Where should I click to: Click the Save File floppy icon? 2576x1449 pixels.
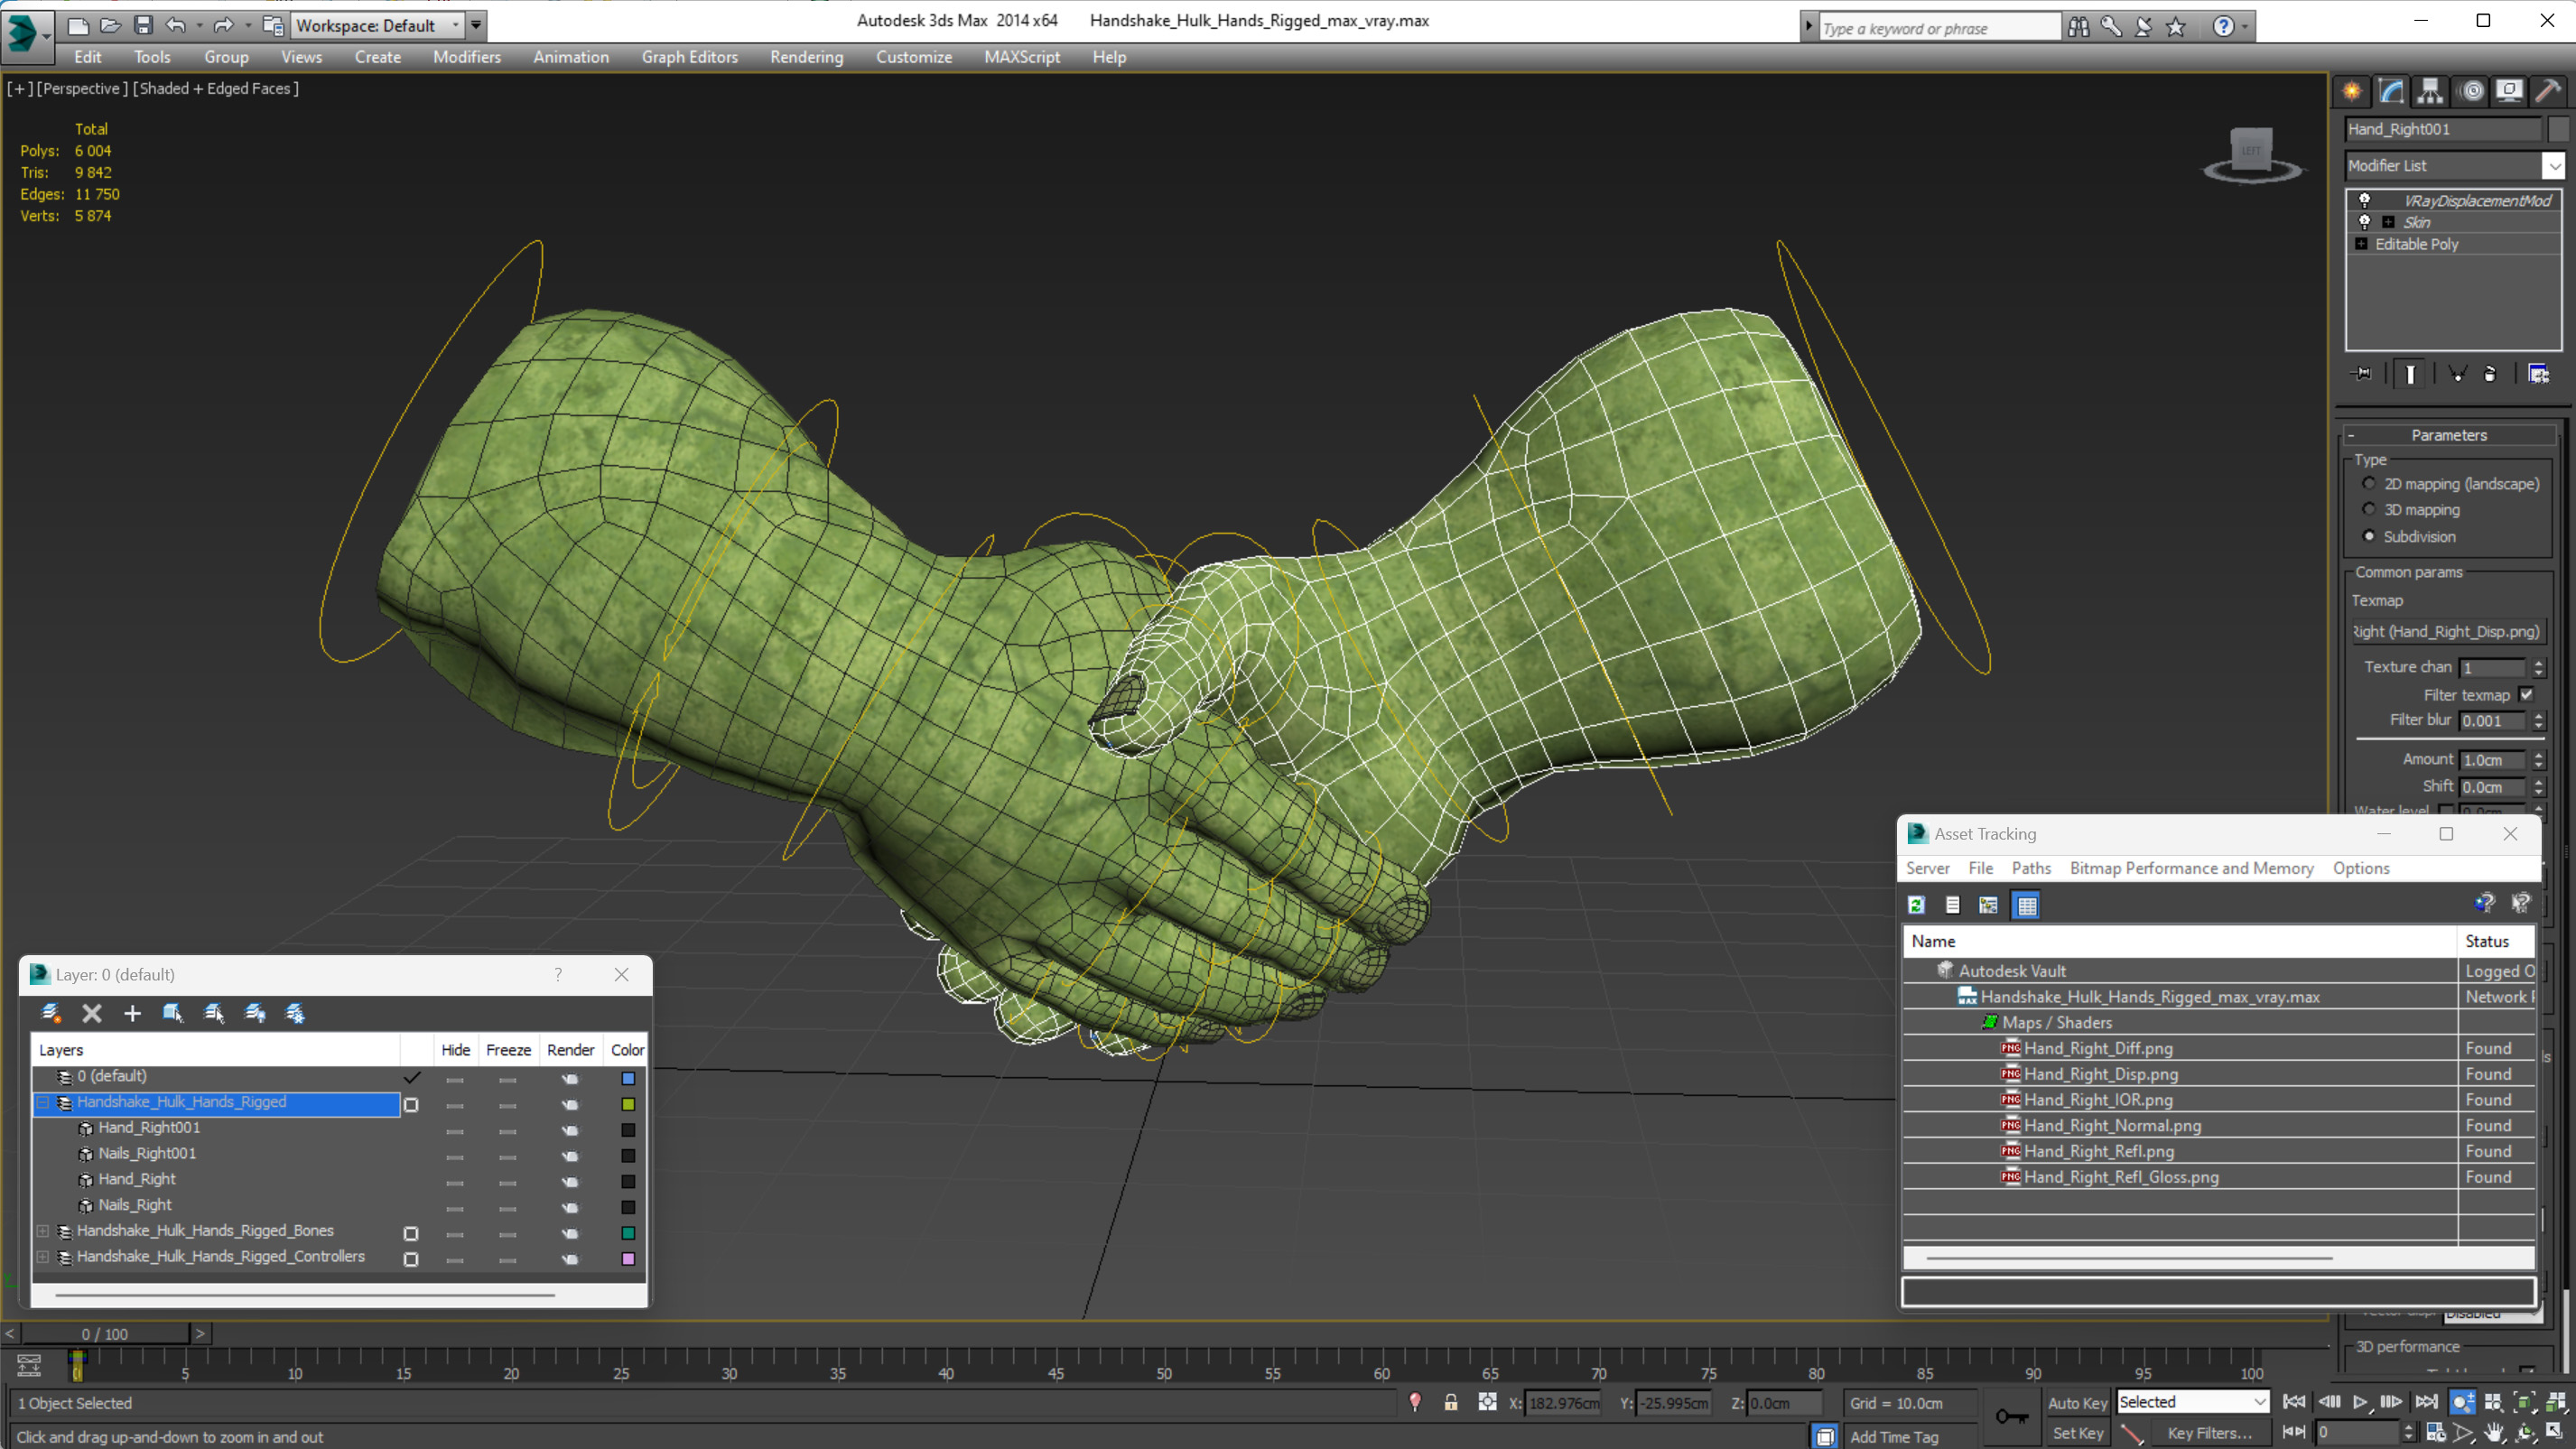143,25
